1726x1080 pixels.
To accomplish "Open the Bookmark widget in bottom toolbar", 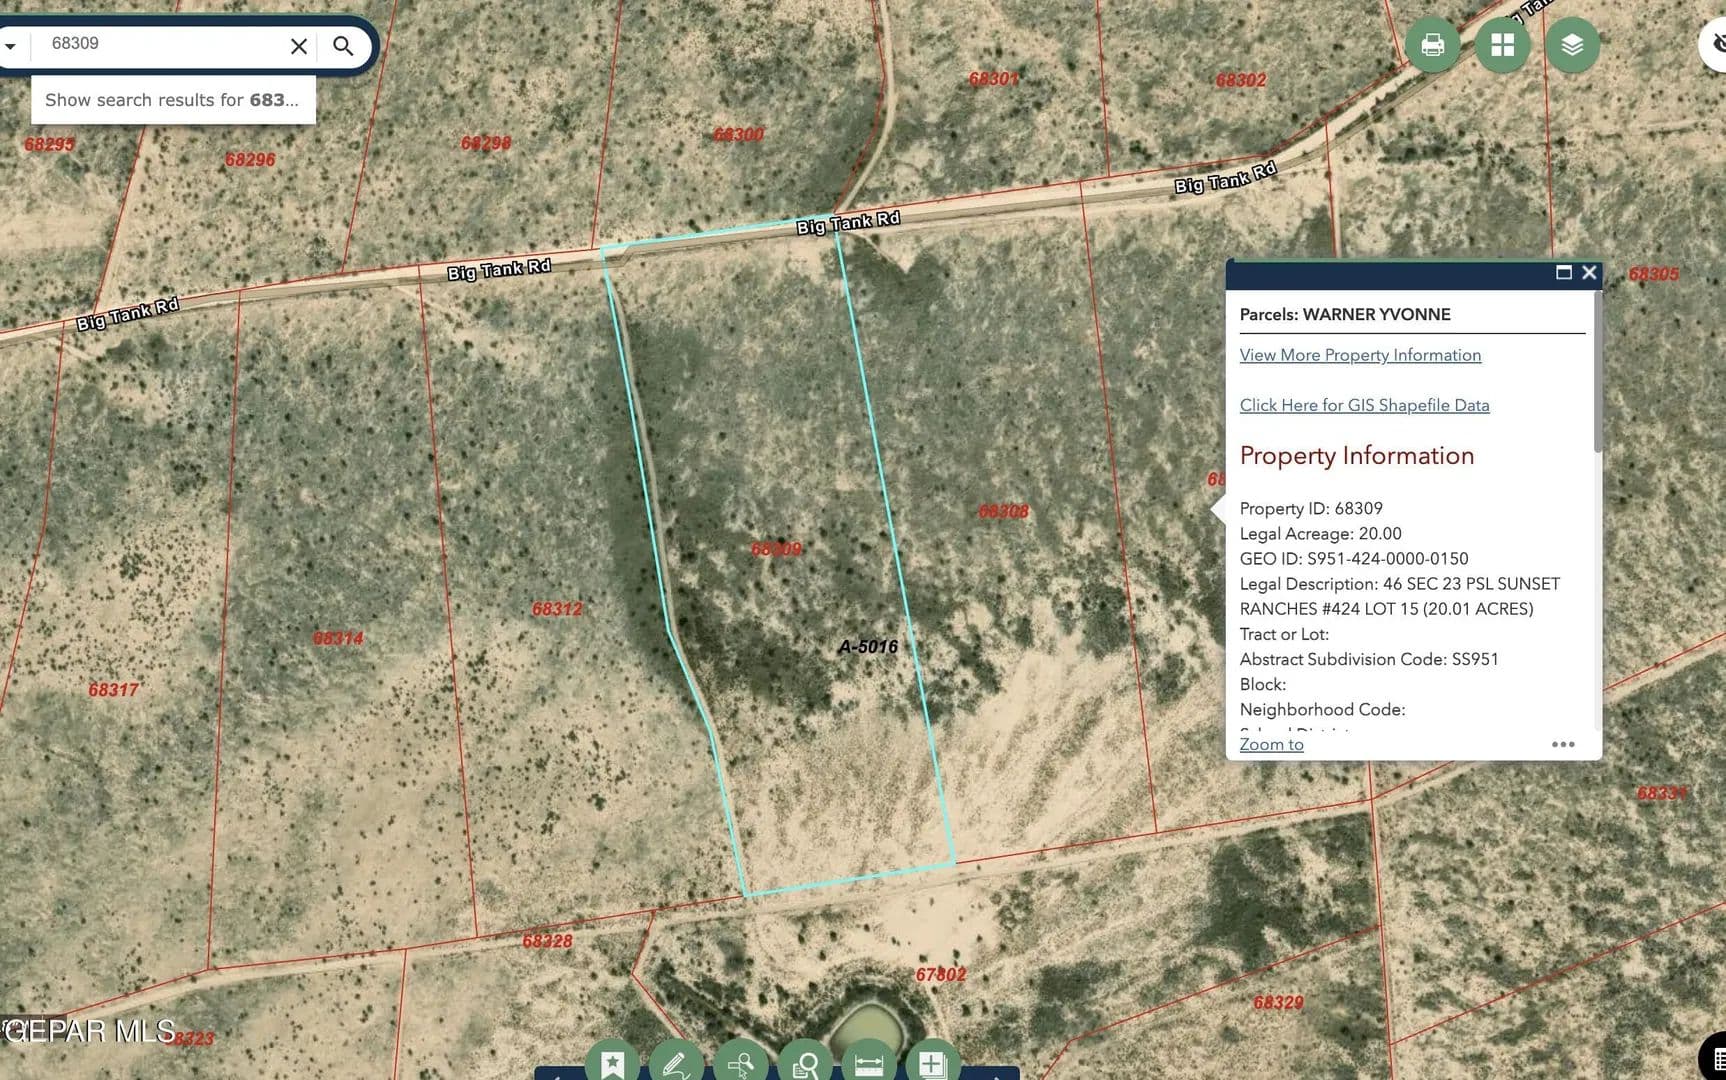I will click(x=612, y=1064).
